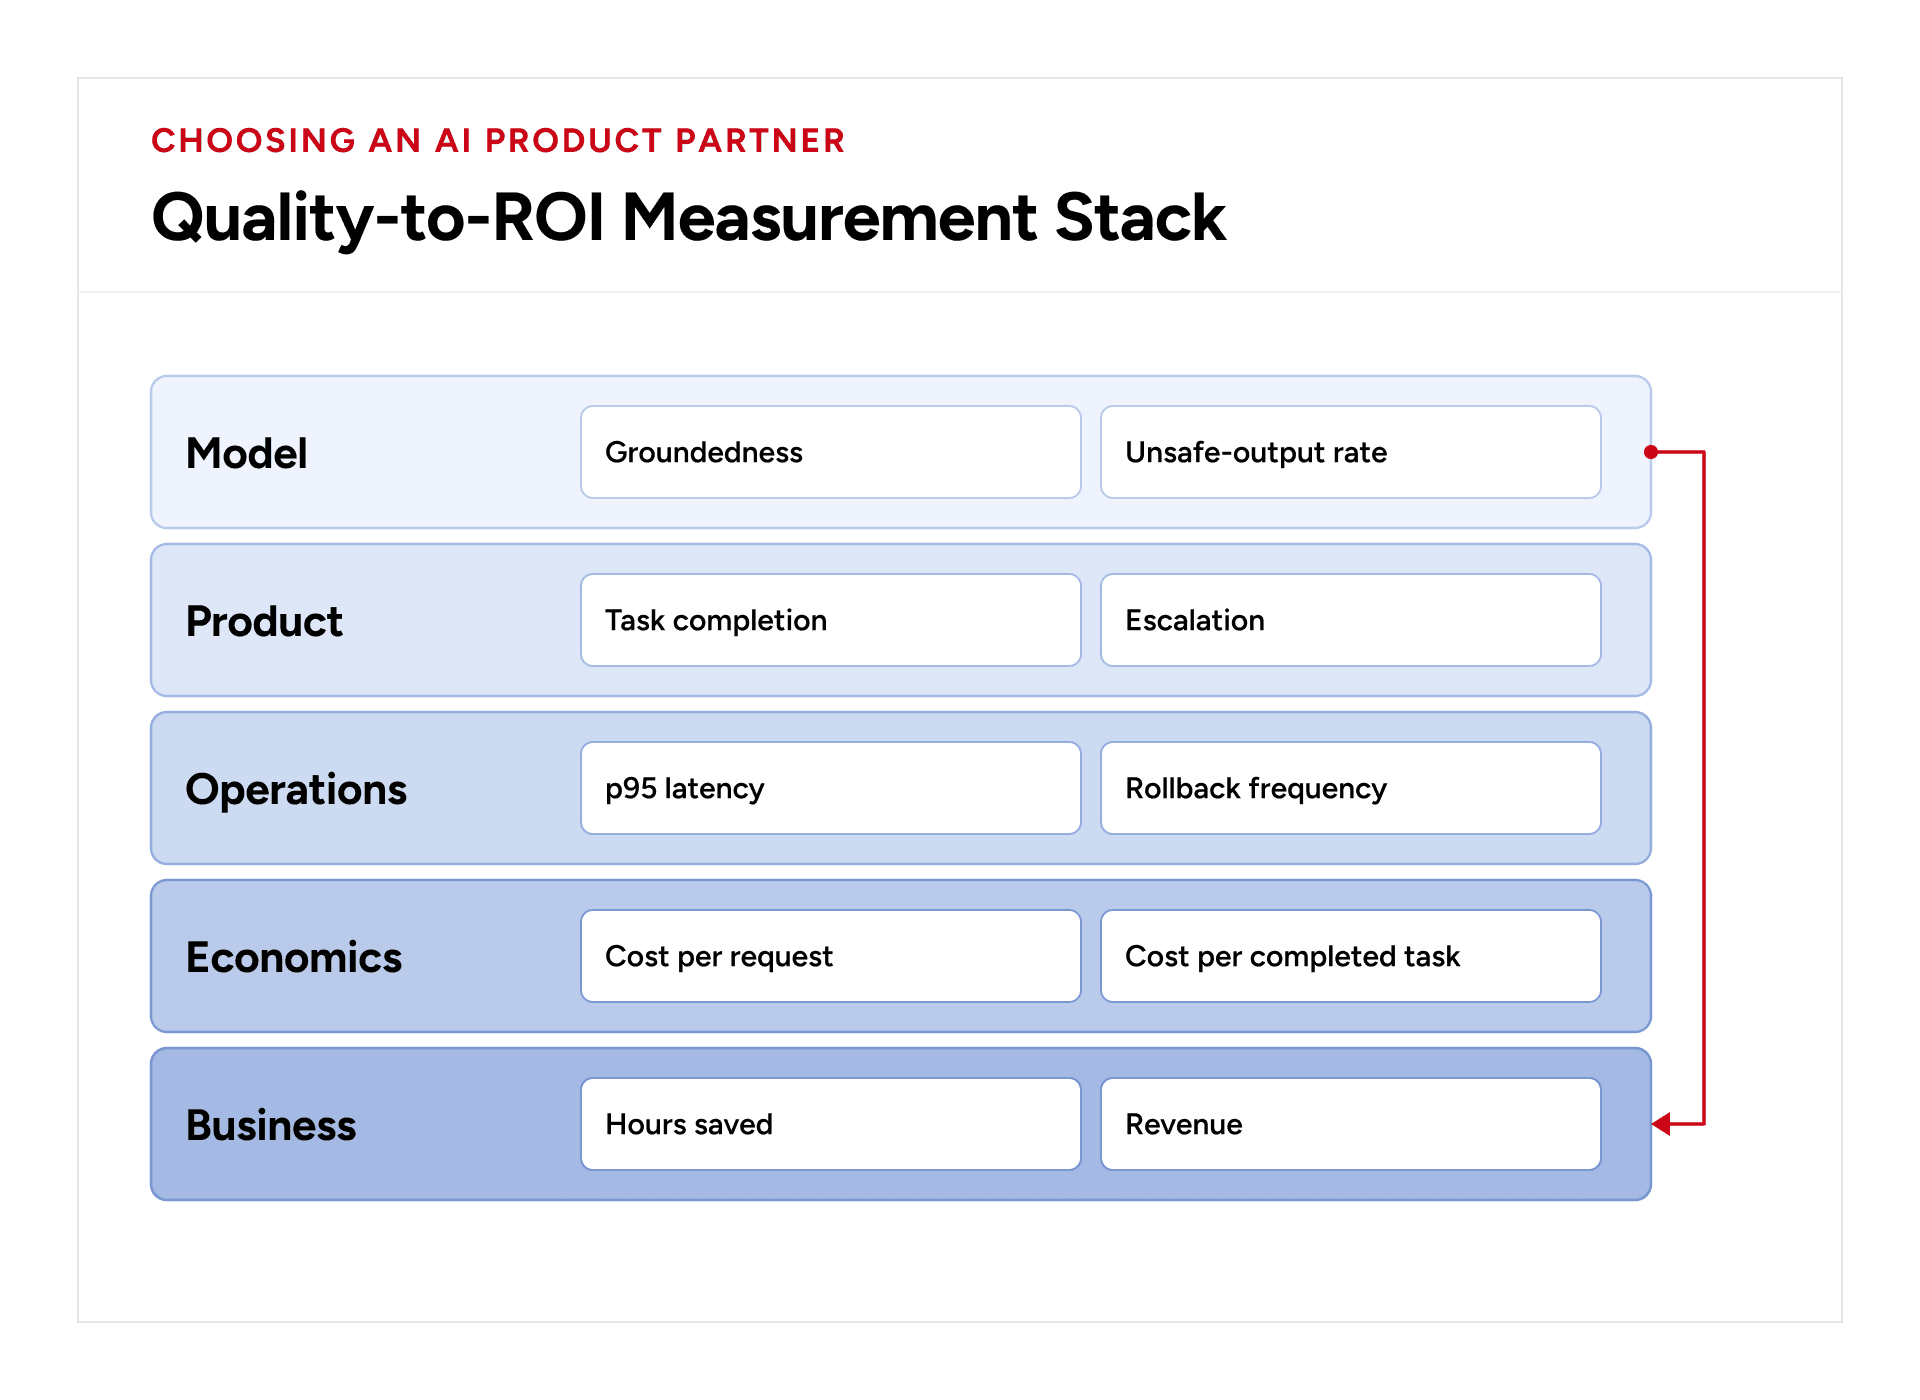Select the Model layer label
Screen dimensions: 1920x1400
[247, 453]
